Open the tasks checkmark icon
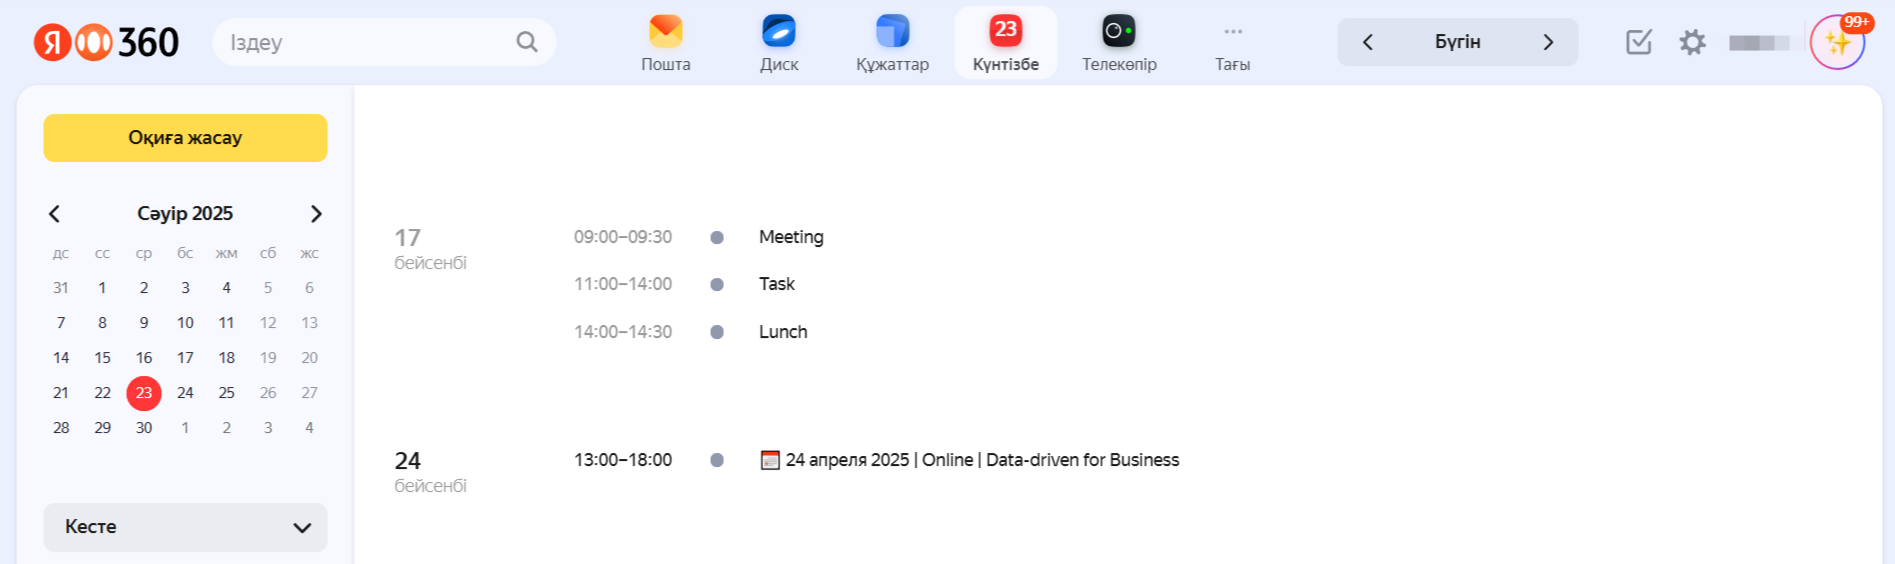Viewport: 1895px width, 564px height. (1638, 42)
